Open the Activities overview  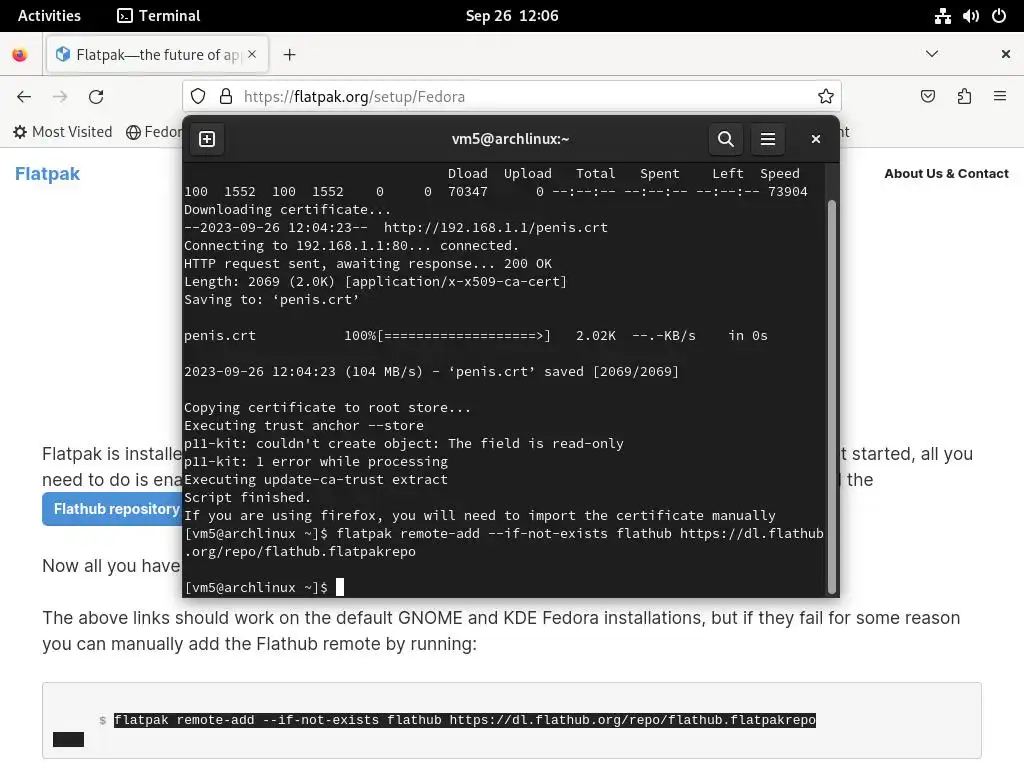pyautogui.click(x=49, y=16)
